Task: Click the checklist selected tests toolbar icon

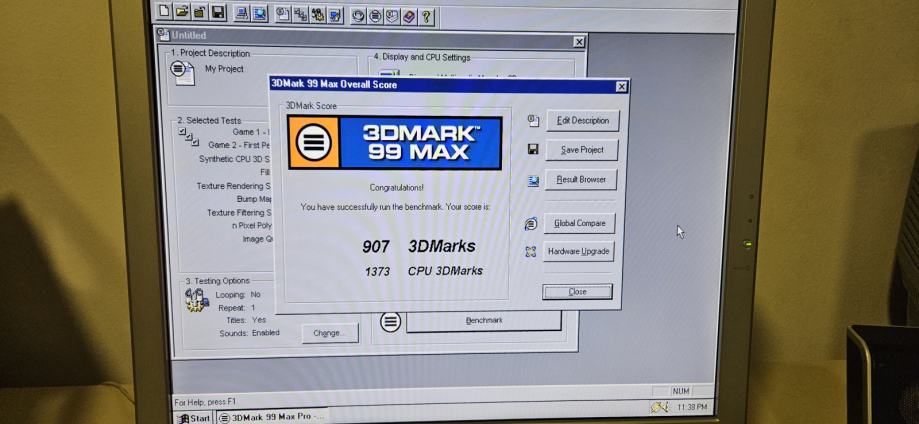Action: [x=301, y=15]
